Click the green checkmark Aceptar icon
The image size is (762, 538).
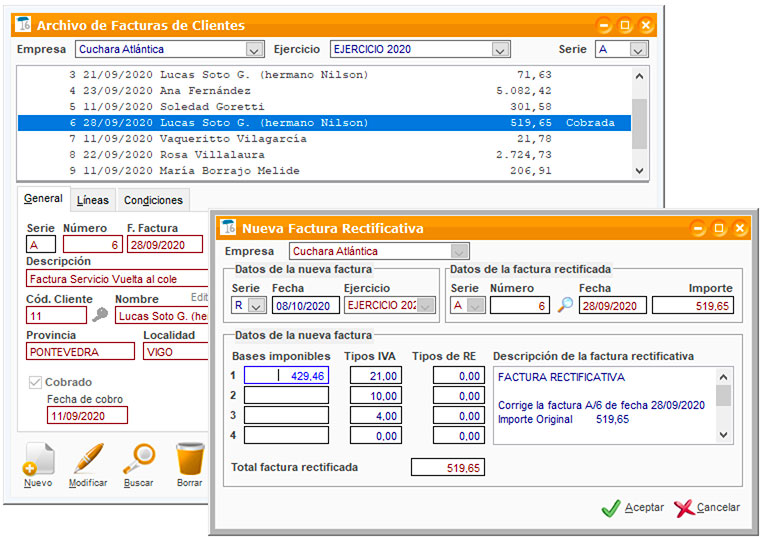click(x=611, y=508)
